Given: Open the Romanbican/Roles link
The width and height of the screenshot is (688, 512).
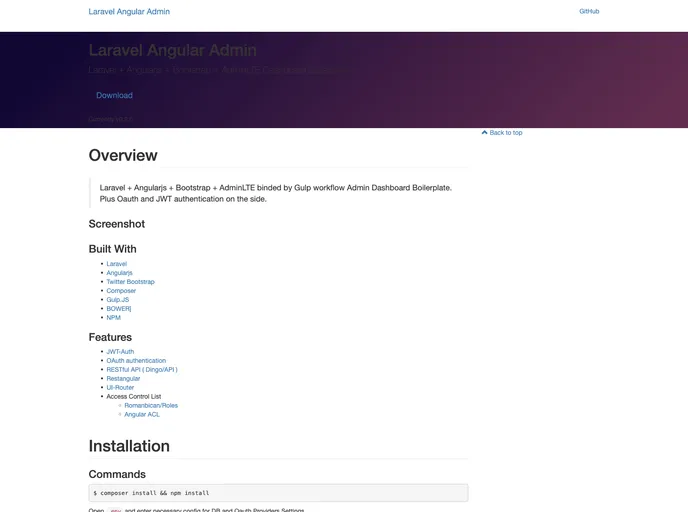Looking at the screenshot, I should [x=151, y=405].
